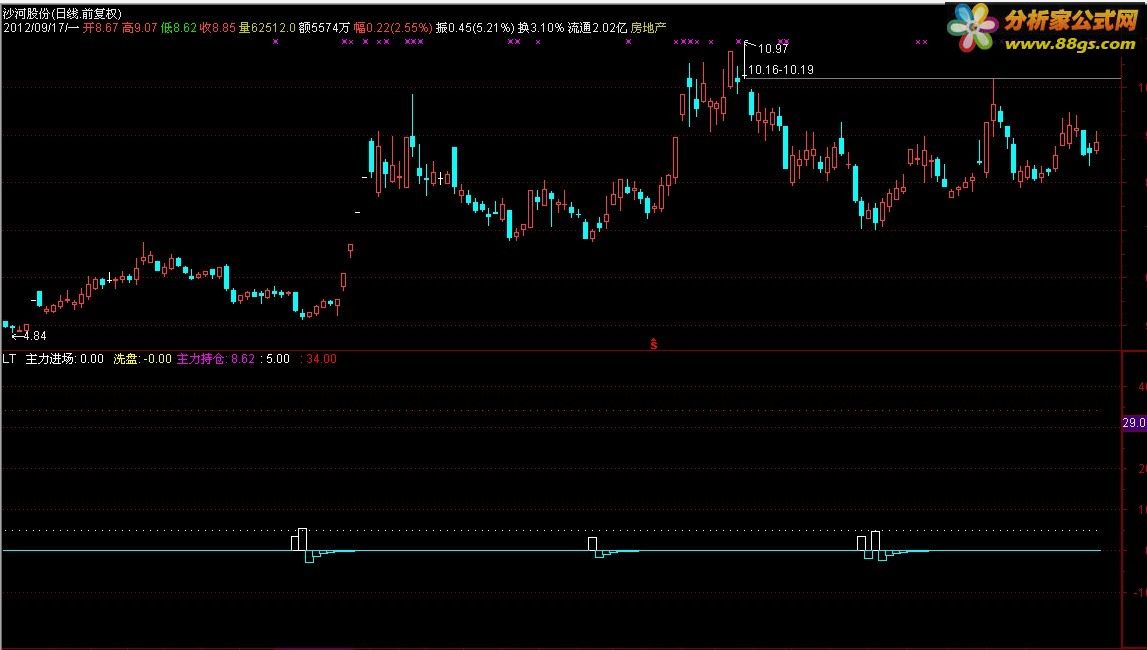Screen dimensions: 1147x650
Task: Click the red 34.00 indicator value
Action: tap(321, 359)
